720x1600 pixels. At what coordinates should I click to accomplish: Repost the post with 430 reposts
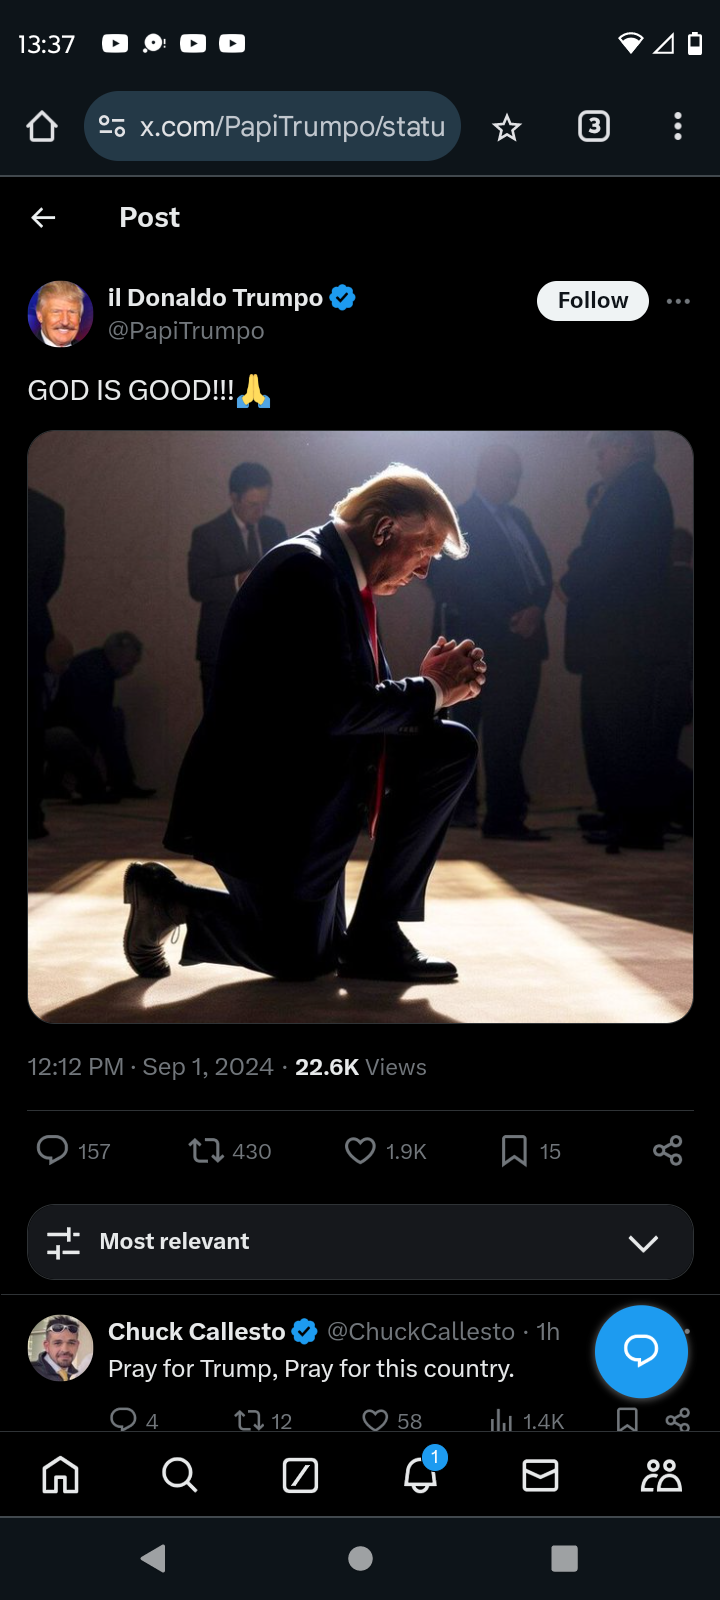tap(207, 1151)
